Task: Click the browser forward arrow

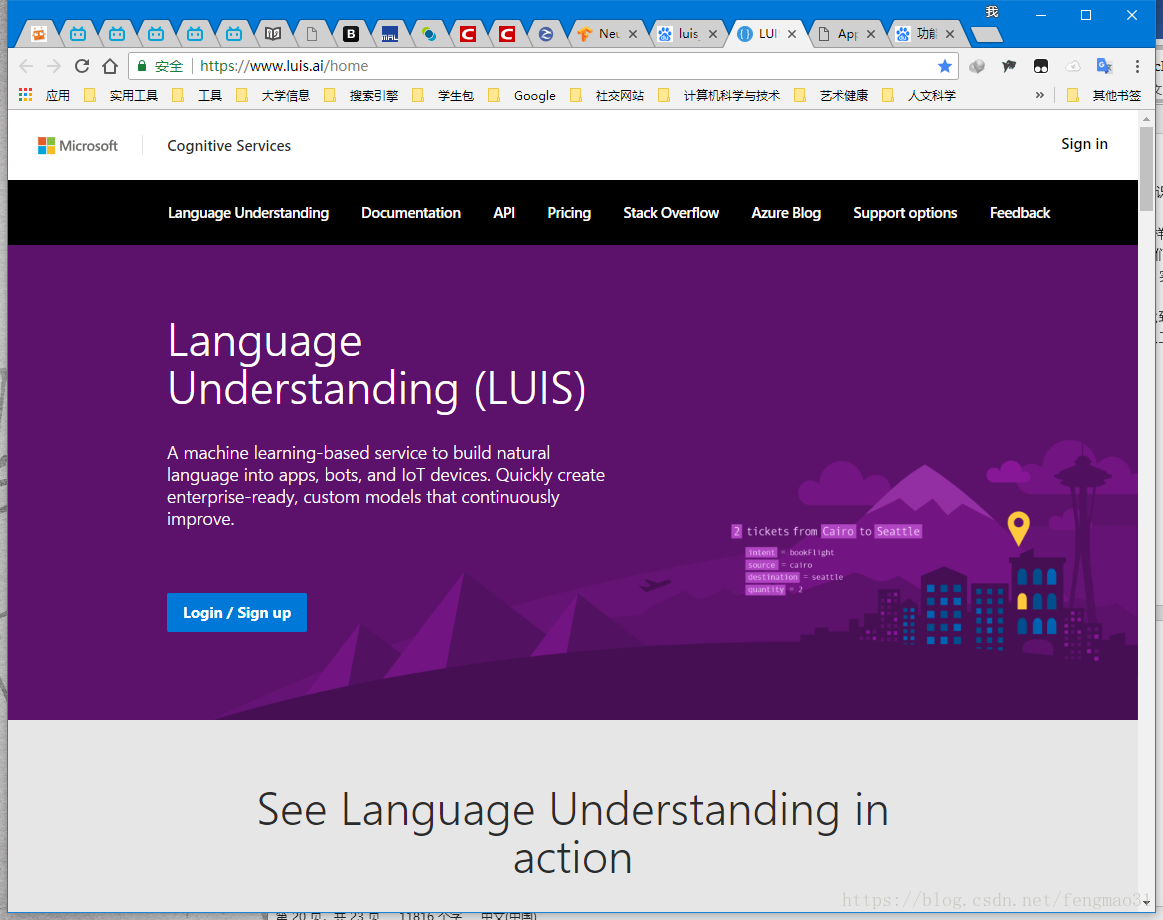Action: [x=53, y=66]
